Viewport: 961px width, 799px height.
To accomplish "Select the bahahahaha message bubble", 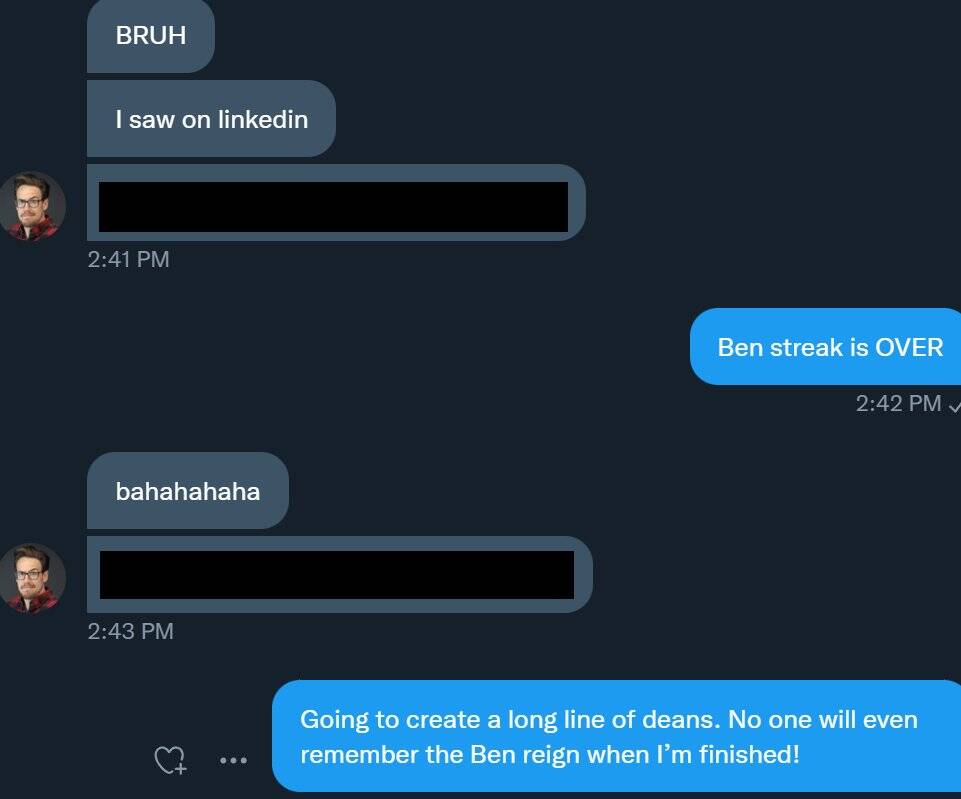I will [188, 491].
